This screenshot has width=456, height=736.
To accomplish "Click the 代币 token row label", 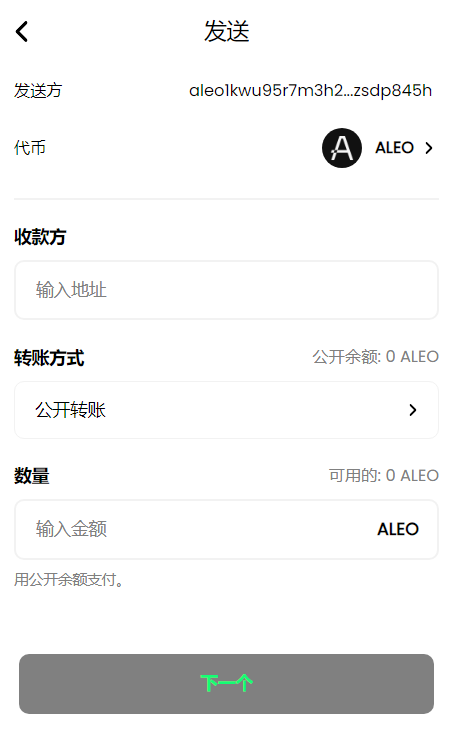I will (x=30, y=148).
